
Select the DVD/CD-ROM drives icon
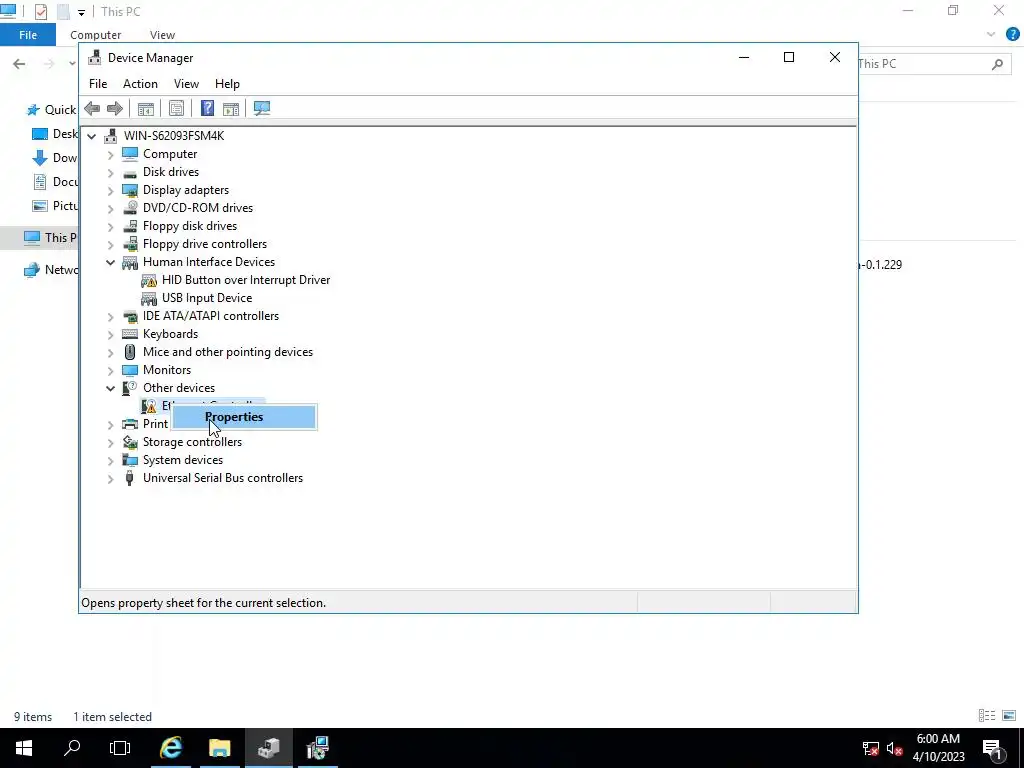(x=130, y=208)
